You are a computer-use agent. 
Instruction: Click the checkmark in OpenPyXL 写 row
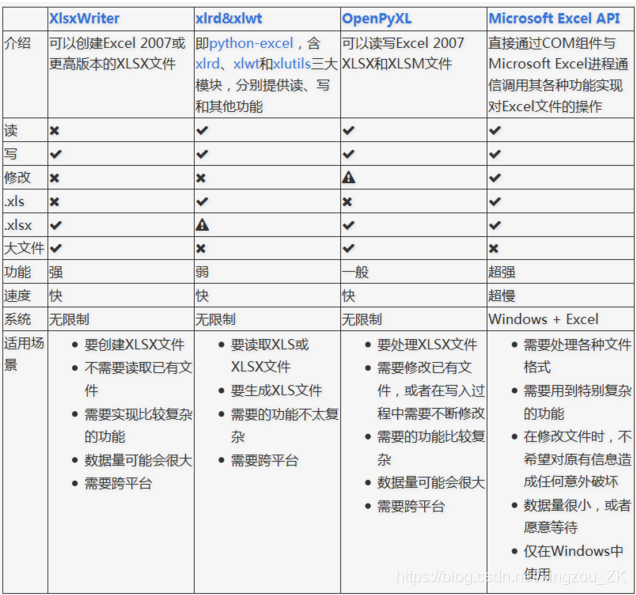[348, 154]
